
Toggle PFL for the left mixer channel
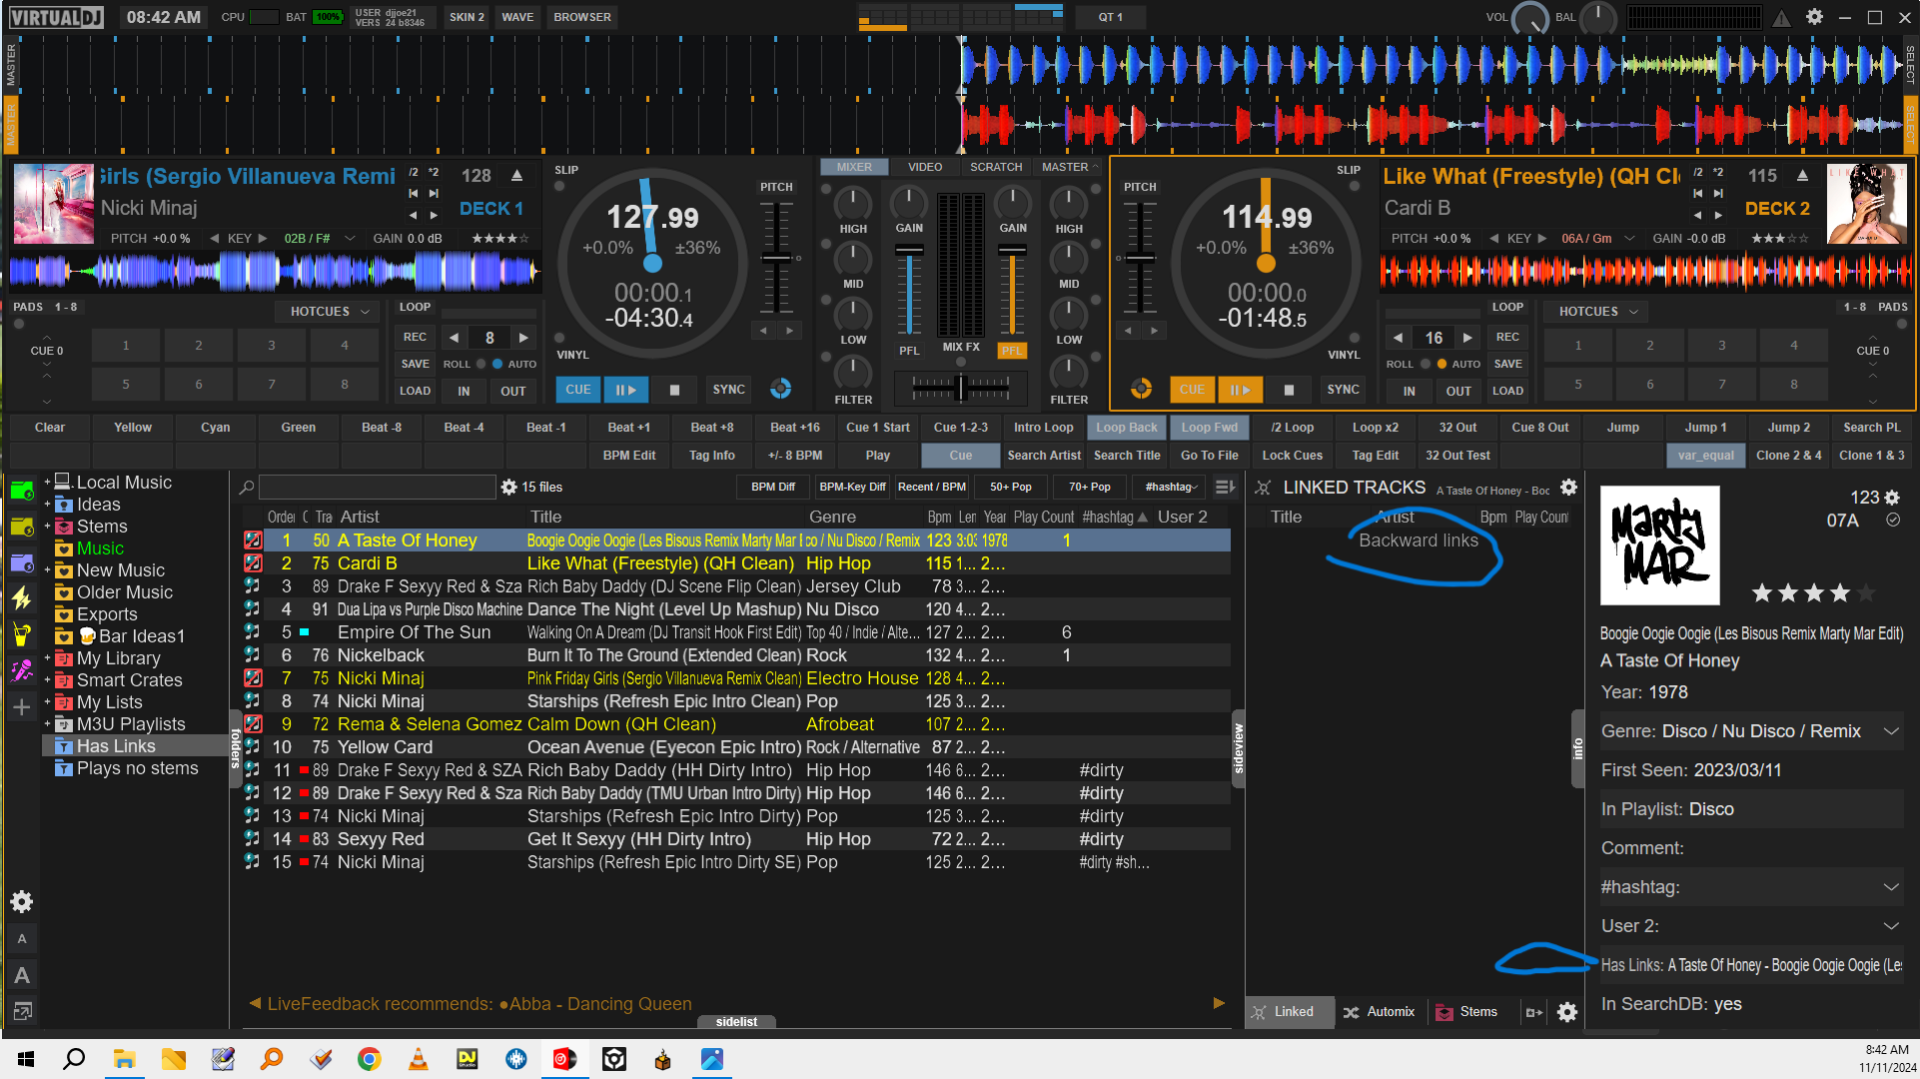tap(908, 351)
